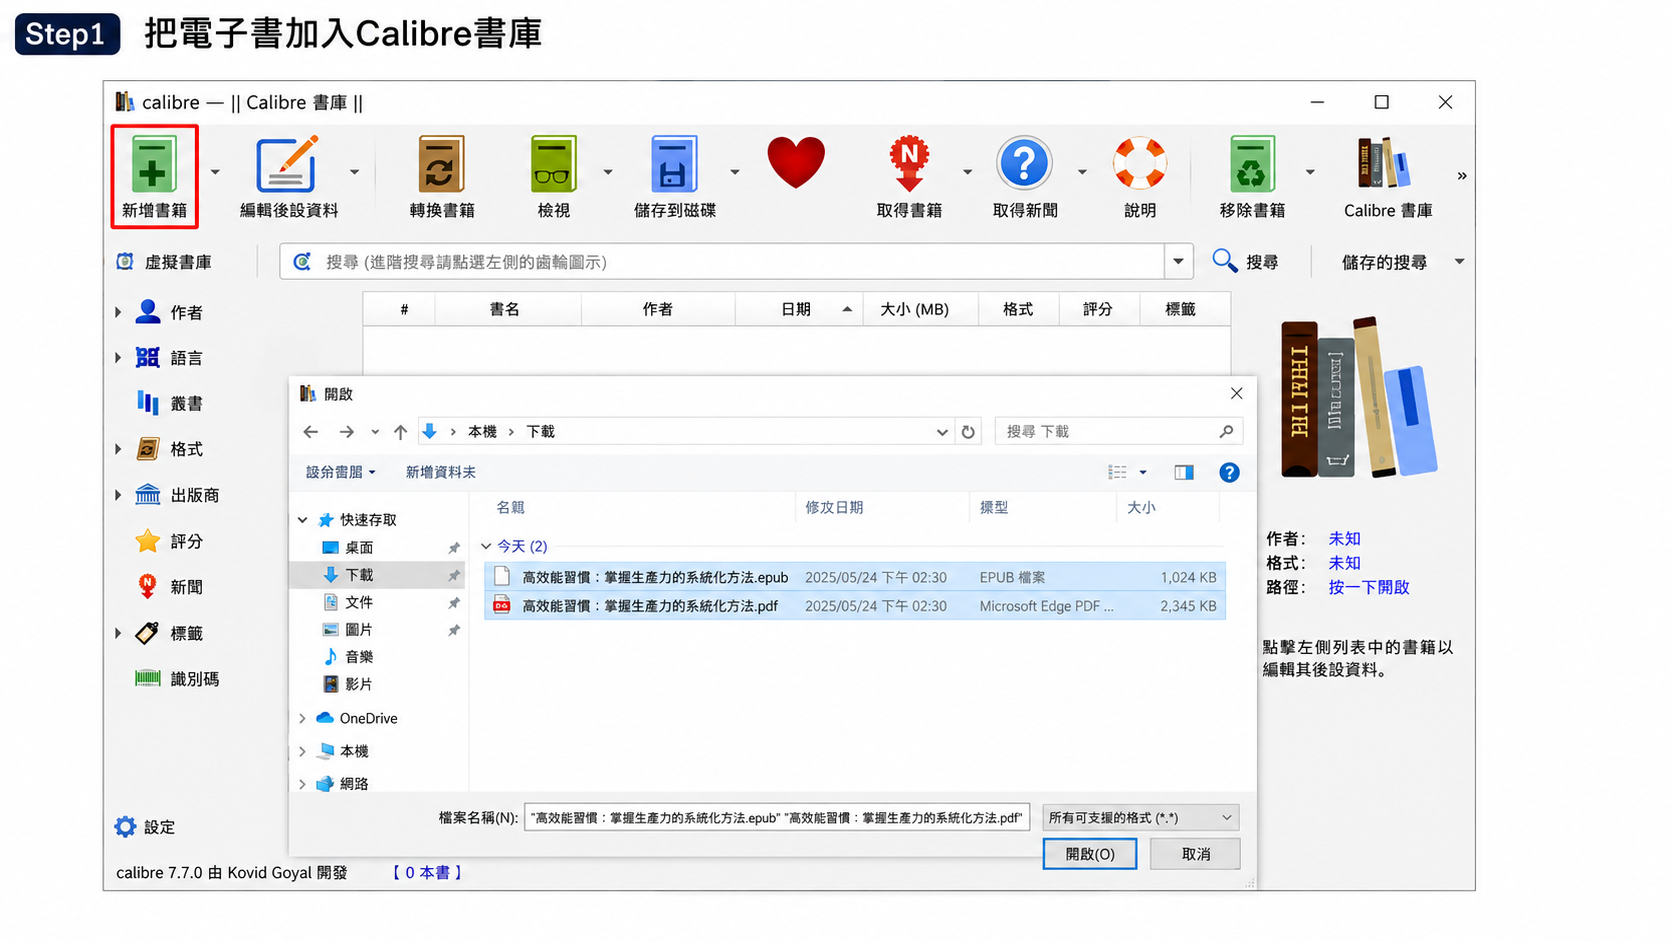Go back in the 開啟 dialog
This screenshot has height=941, width=1672.
click(x=311, y=432)
